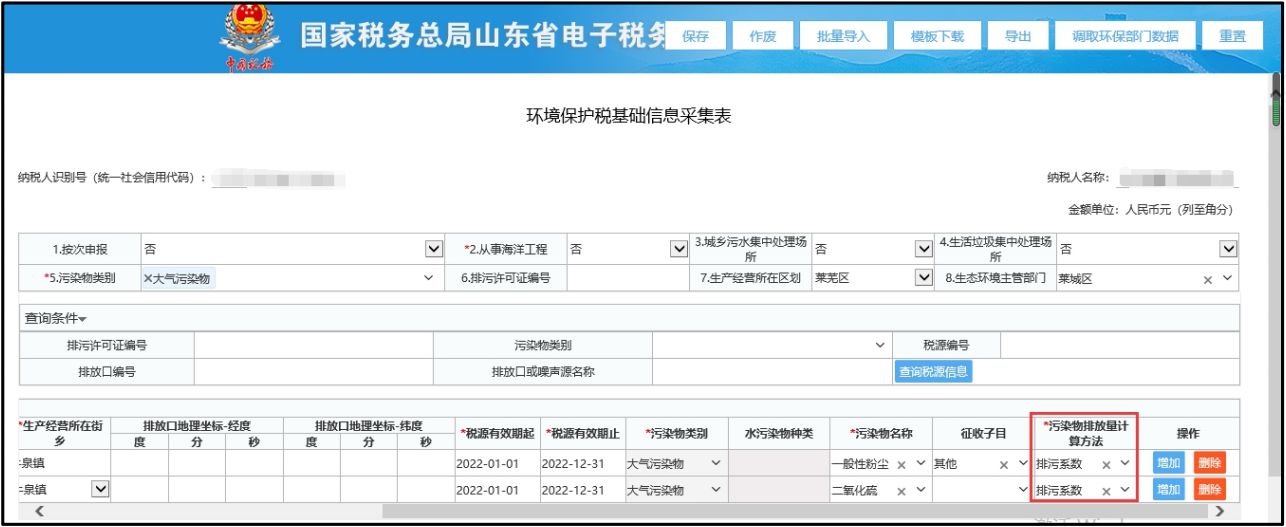Click 查询税源信息 button
Image resolution: width=1286 pixels, height=527 pixels.
click(933, 372)
